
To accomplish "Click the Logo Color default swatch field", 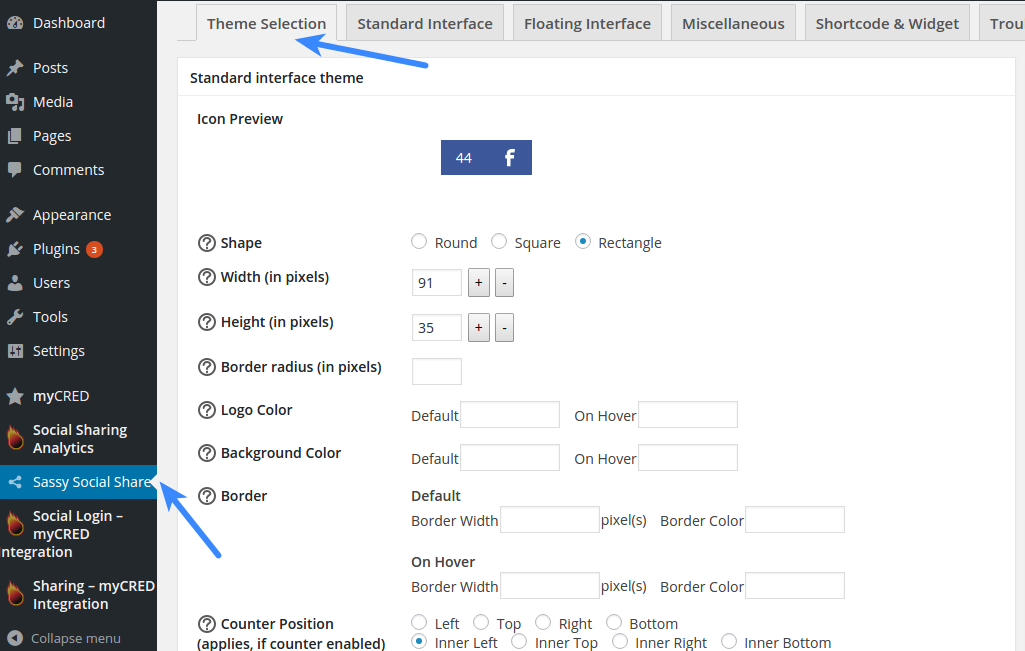I will click(510, 414).
